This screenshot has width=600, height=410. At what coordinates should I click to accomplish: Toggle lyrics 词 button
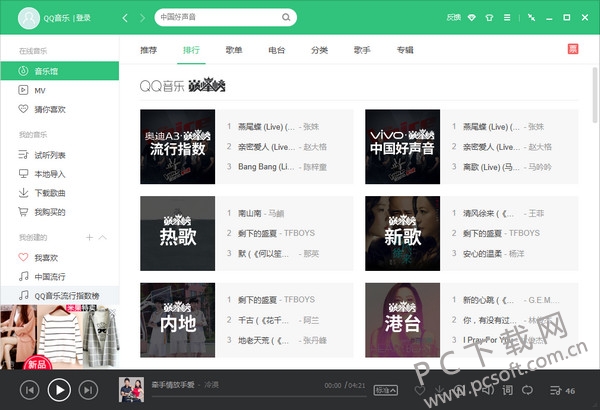[507, 390]
